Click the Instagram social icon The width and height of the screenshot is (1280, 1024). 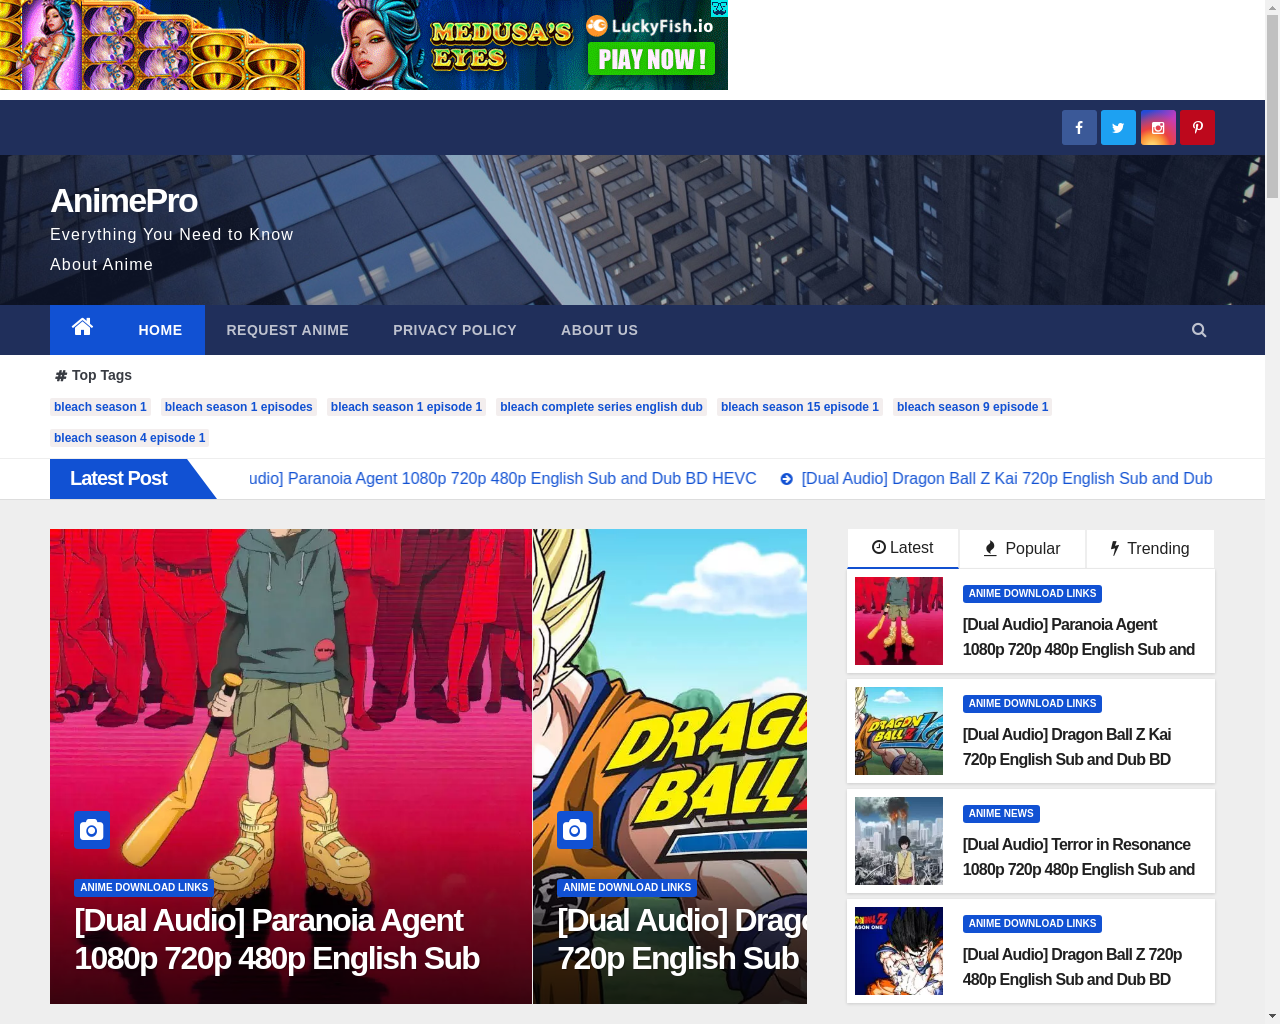[x=1157, y=127]
